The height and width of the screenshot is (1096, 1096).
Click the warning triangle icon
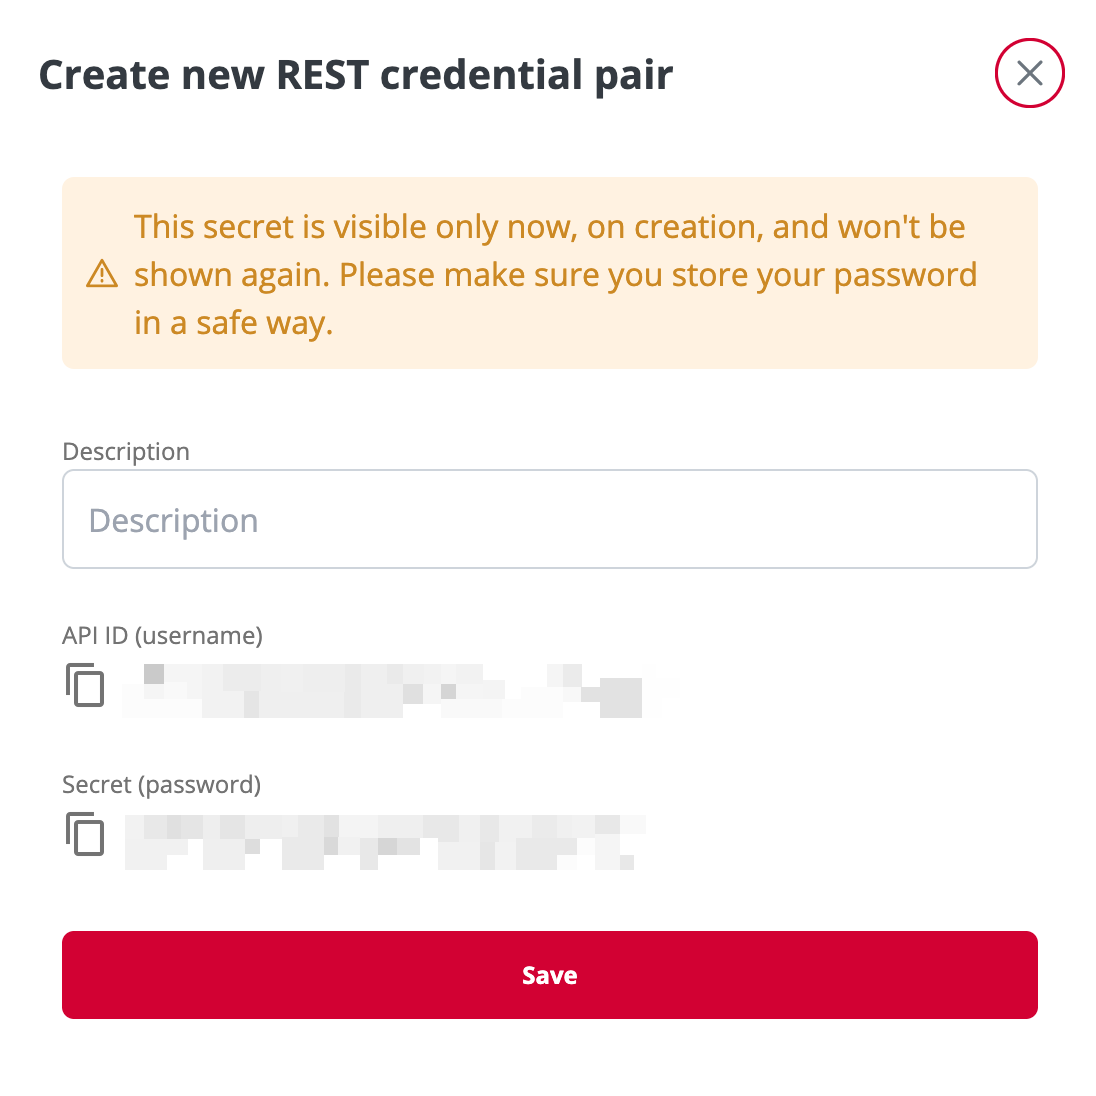click(102, 273)
